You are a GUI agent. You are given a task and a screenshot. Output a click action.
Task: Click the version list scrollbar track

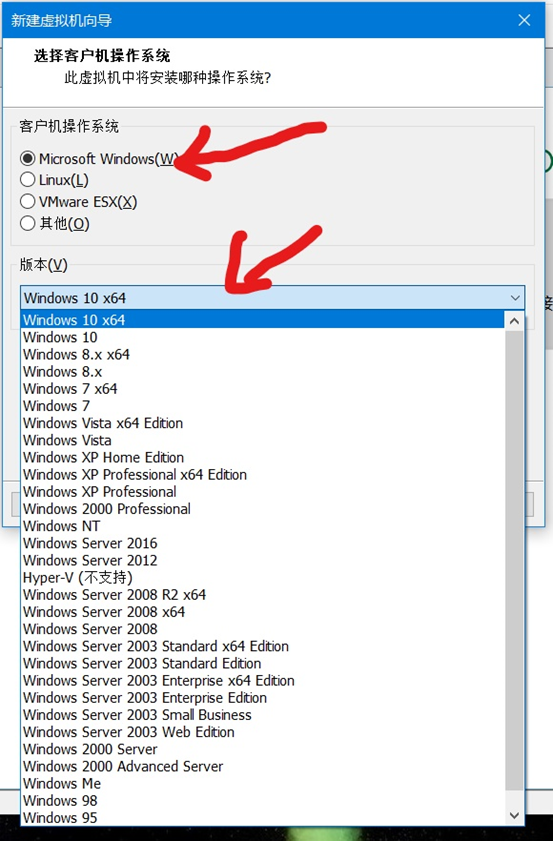(x=514, y=560)
